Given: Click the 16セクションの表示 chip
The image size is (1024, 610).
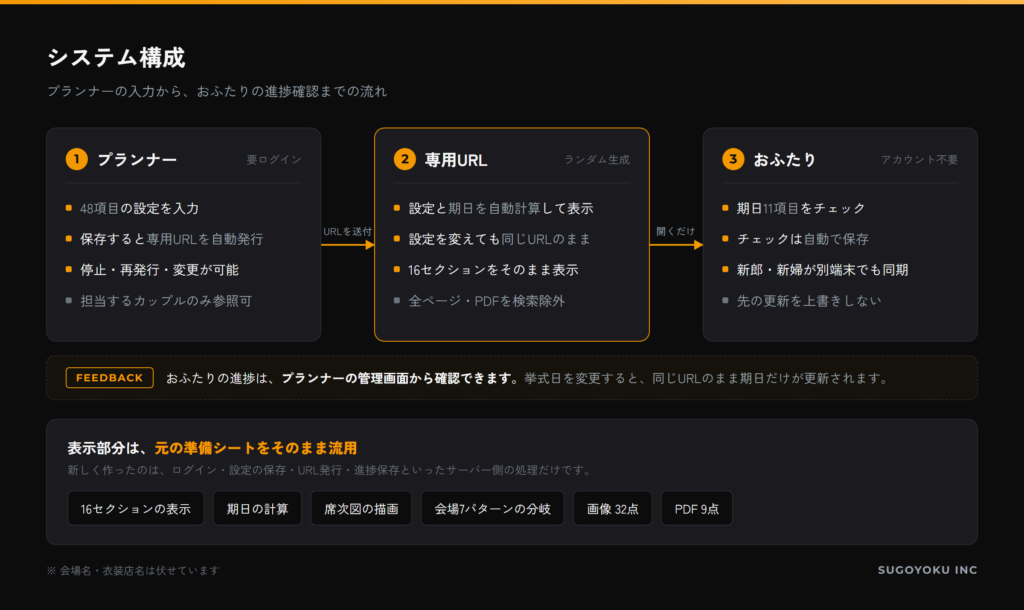Looking at the screenshot, I should (135, 508).
